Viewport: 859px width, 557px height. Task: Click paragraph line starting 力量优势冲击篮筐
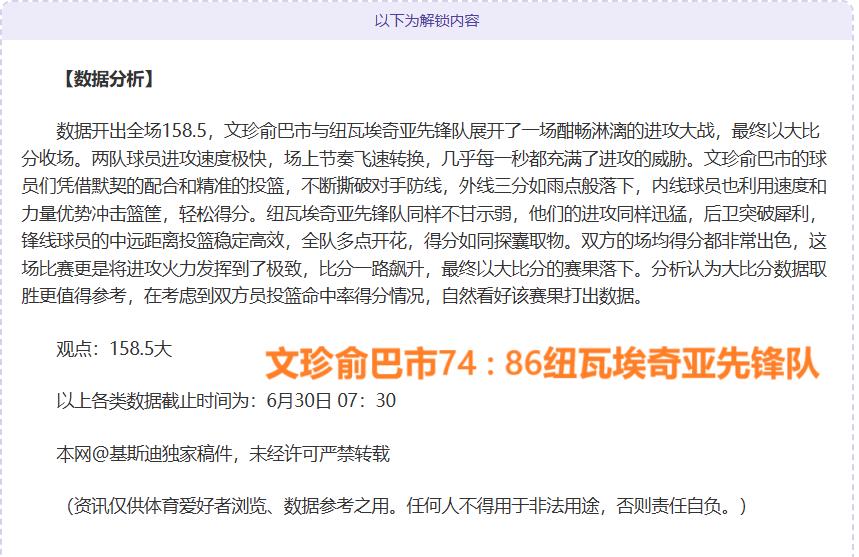[421, 214]
